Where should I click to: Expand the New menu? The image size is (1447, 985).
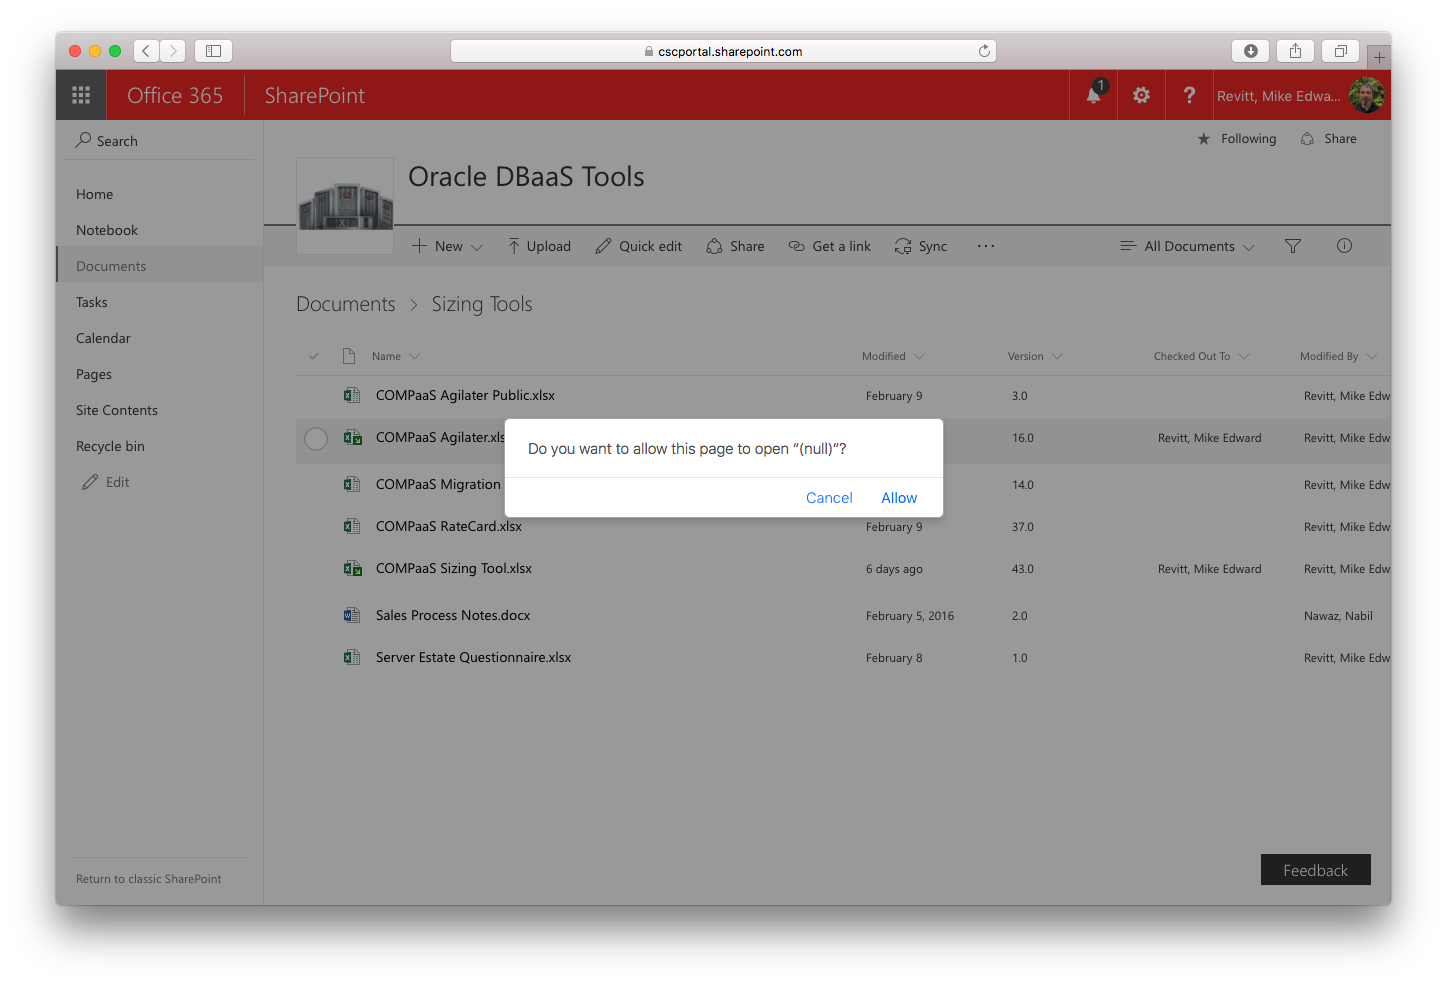pyautogui.click(x=447, y=246)
